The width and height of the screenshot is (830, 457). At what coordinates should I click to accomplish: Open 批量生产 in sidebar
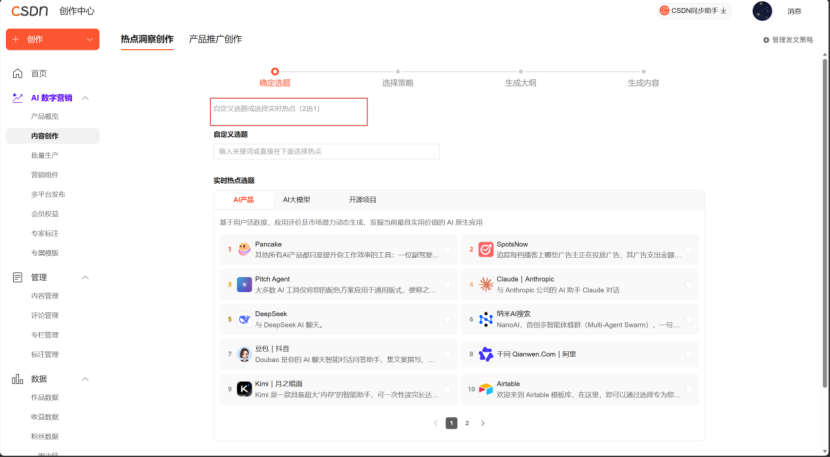[x=44, y=156]
